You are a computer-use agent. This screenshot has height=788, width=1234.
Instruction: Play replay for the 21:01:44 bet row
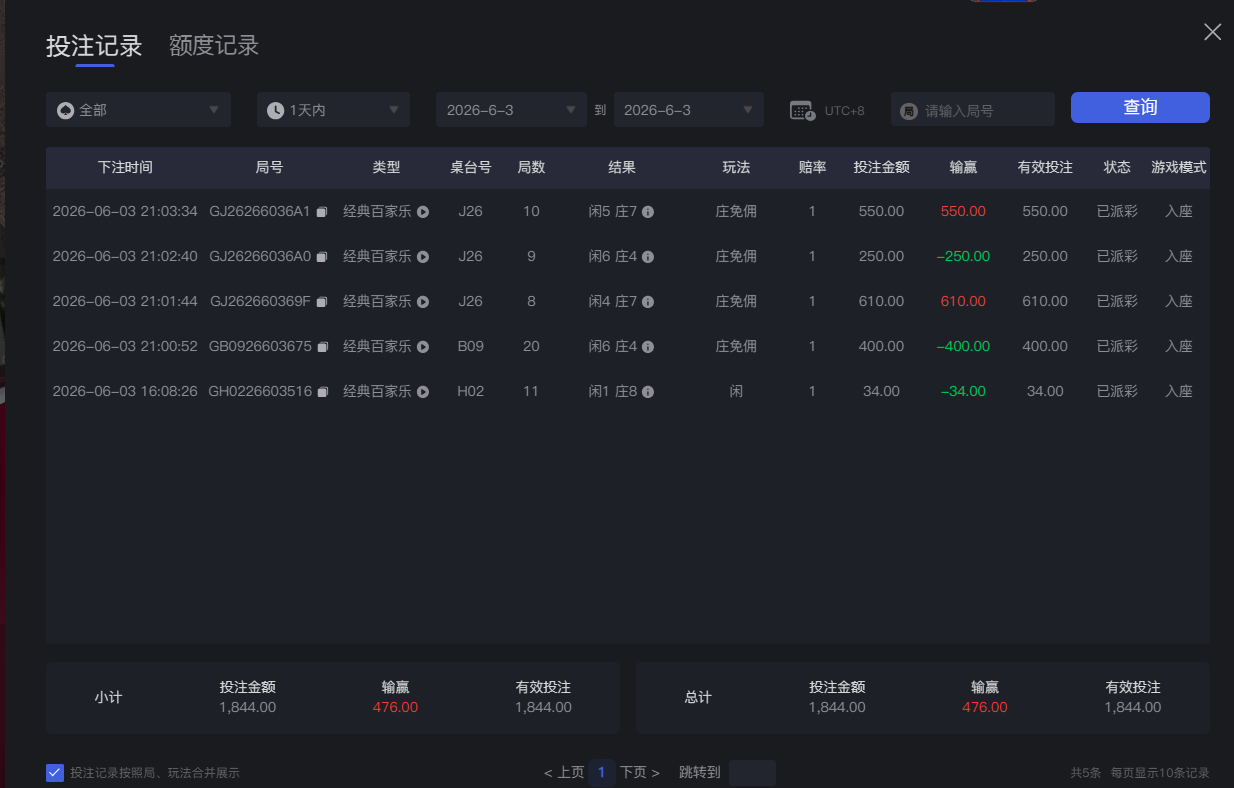pyautogui.click(x=423, y=302)
